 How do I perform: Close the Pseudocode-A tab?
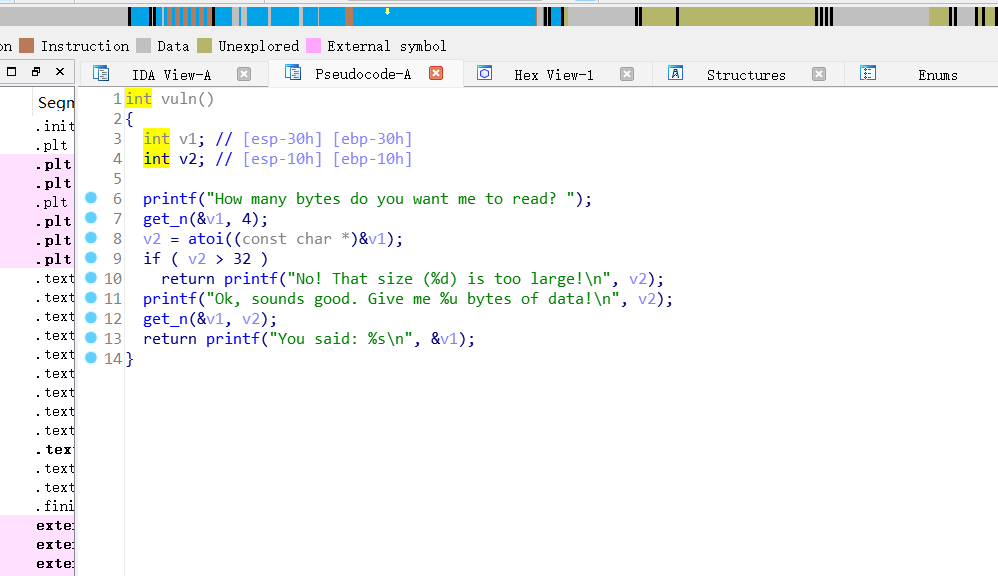coord(436,73)
